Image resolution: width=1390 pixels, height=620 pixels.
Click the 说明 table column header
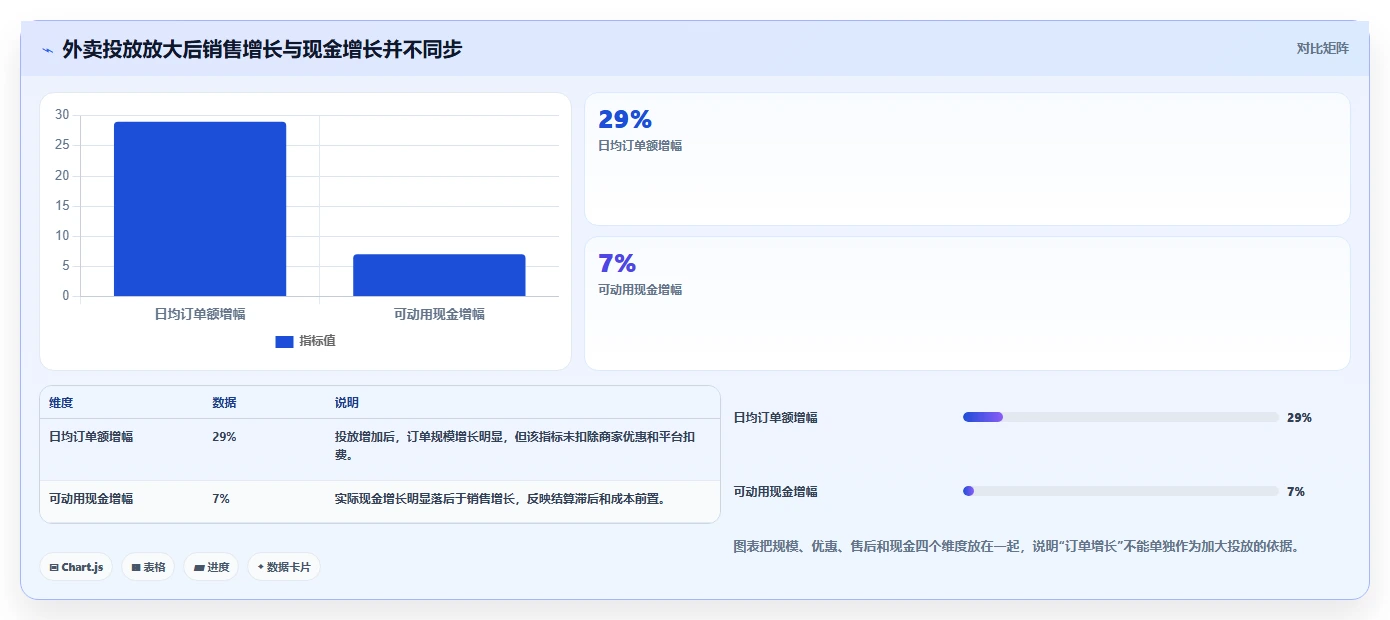[346, 403]
